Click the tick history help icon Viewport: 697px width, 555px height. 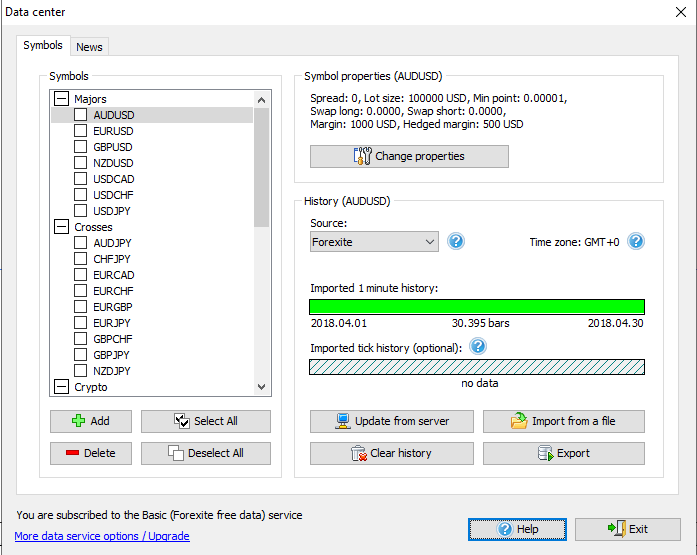coord(478,347)
